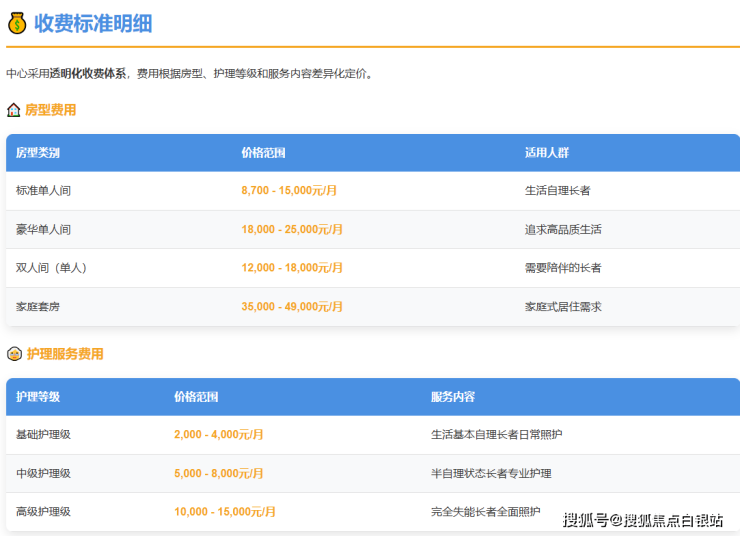The width and height of the screenshot is (740, 536).
Task: Select the 房型类别 column header
Action: 38,153
